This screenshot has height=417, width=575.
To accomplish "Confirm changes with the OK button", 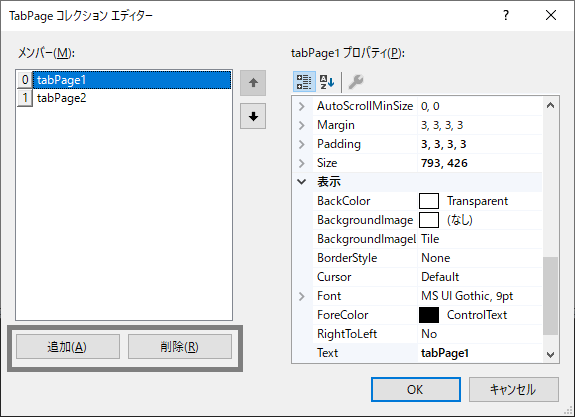I will point(416,389).
